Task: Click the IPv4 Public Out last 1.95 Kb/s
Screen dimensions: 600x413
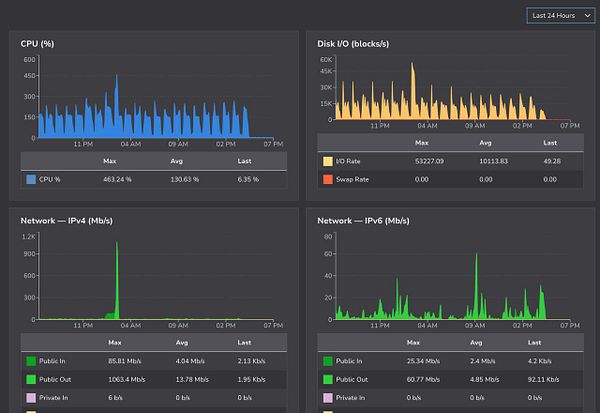Action: [251, 379]
